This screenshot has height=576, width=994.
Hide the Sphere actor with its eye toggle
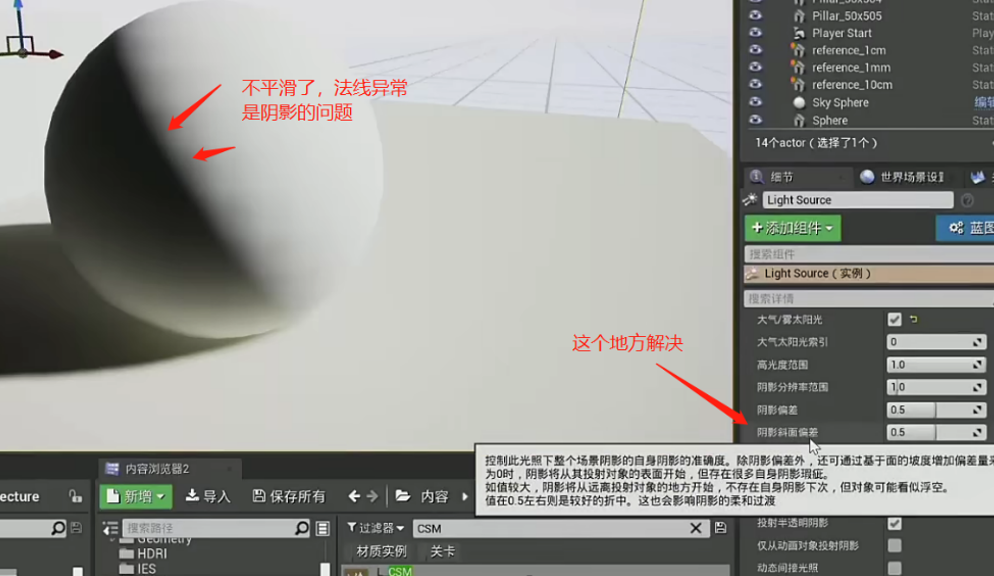755,119
